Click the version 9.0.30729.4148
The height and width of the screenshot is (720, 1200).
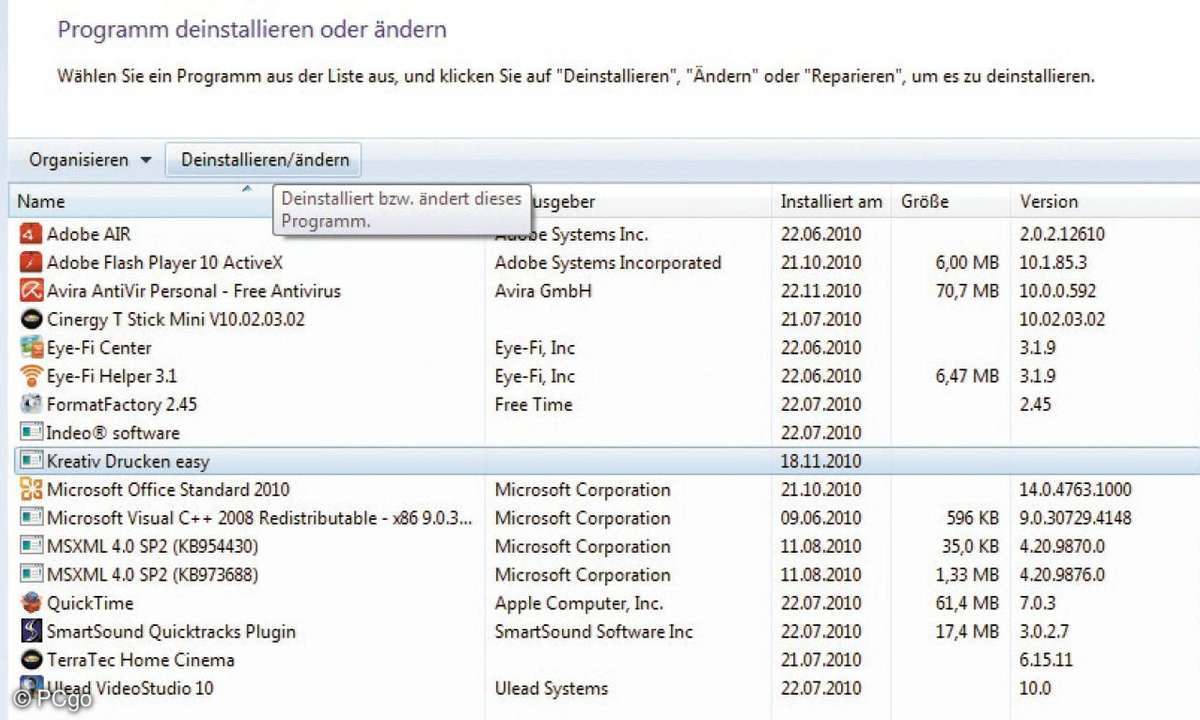point(1076,518)
